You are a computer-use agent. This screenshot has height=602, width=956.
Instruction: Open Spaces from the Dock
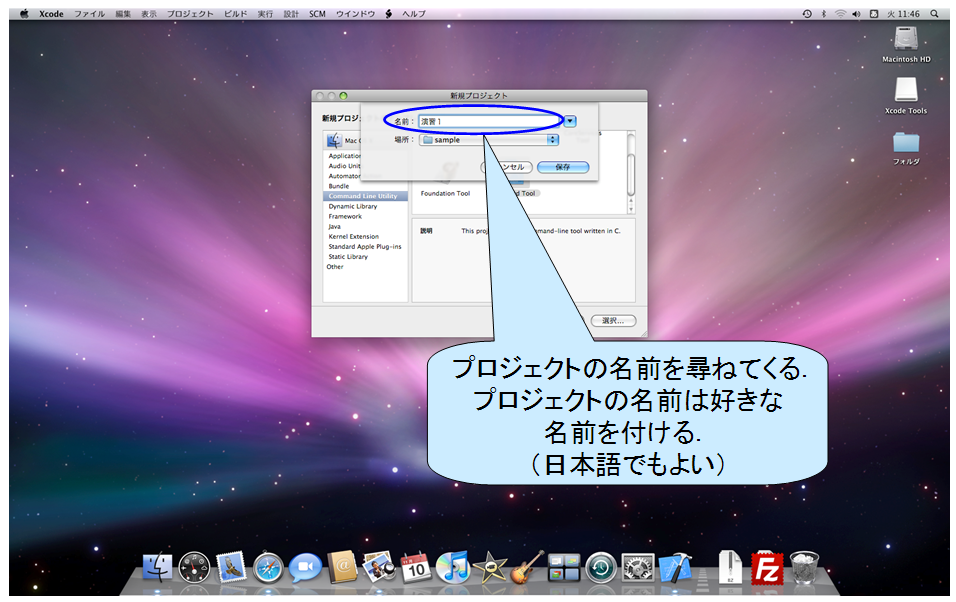[563, 567]
